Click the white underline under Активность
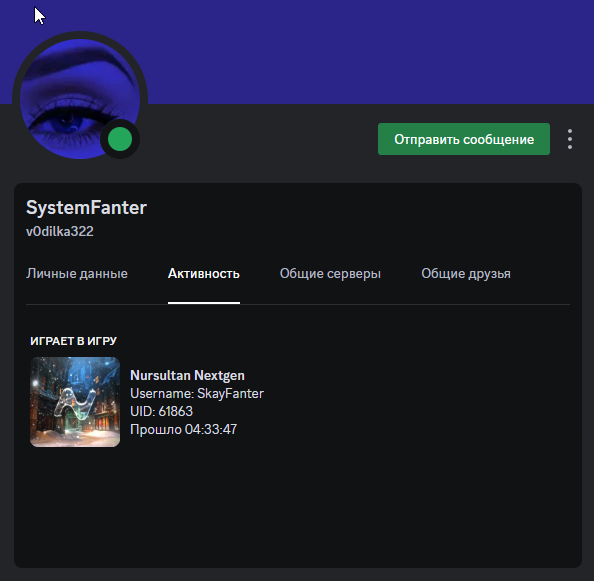 pyautogui.click(x=204, y=303)
